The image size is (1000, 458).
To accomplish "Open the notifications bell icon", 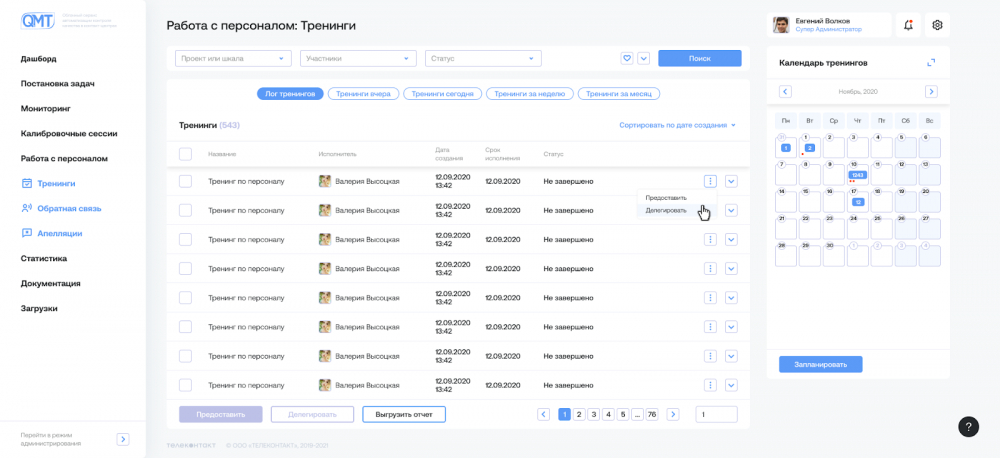I will coord(908,26).
